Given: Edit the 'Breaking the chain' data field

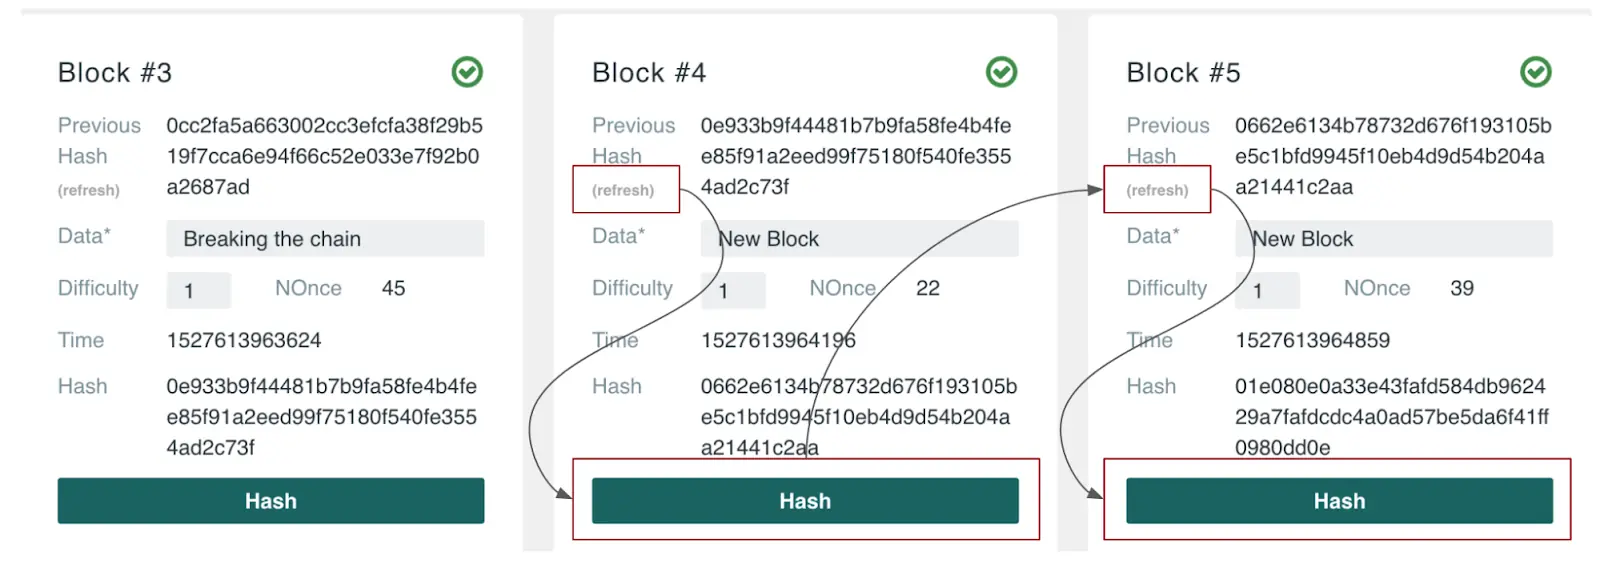Looking at the screenshot, I should (325, 239).
